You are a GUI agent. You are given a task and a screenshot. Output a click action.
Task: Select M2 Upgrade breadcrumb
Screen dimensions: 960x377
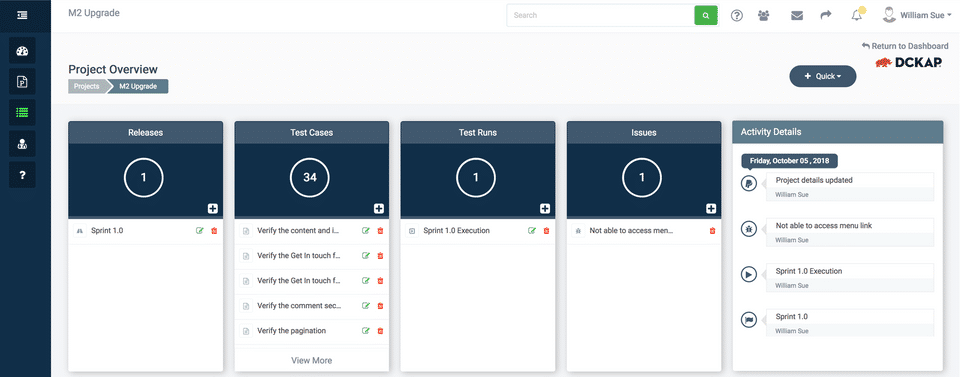click(138, 86)
